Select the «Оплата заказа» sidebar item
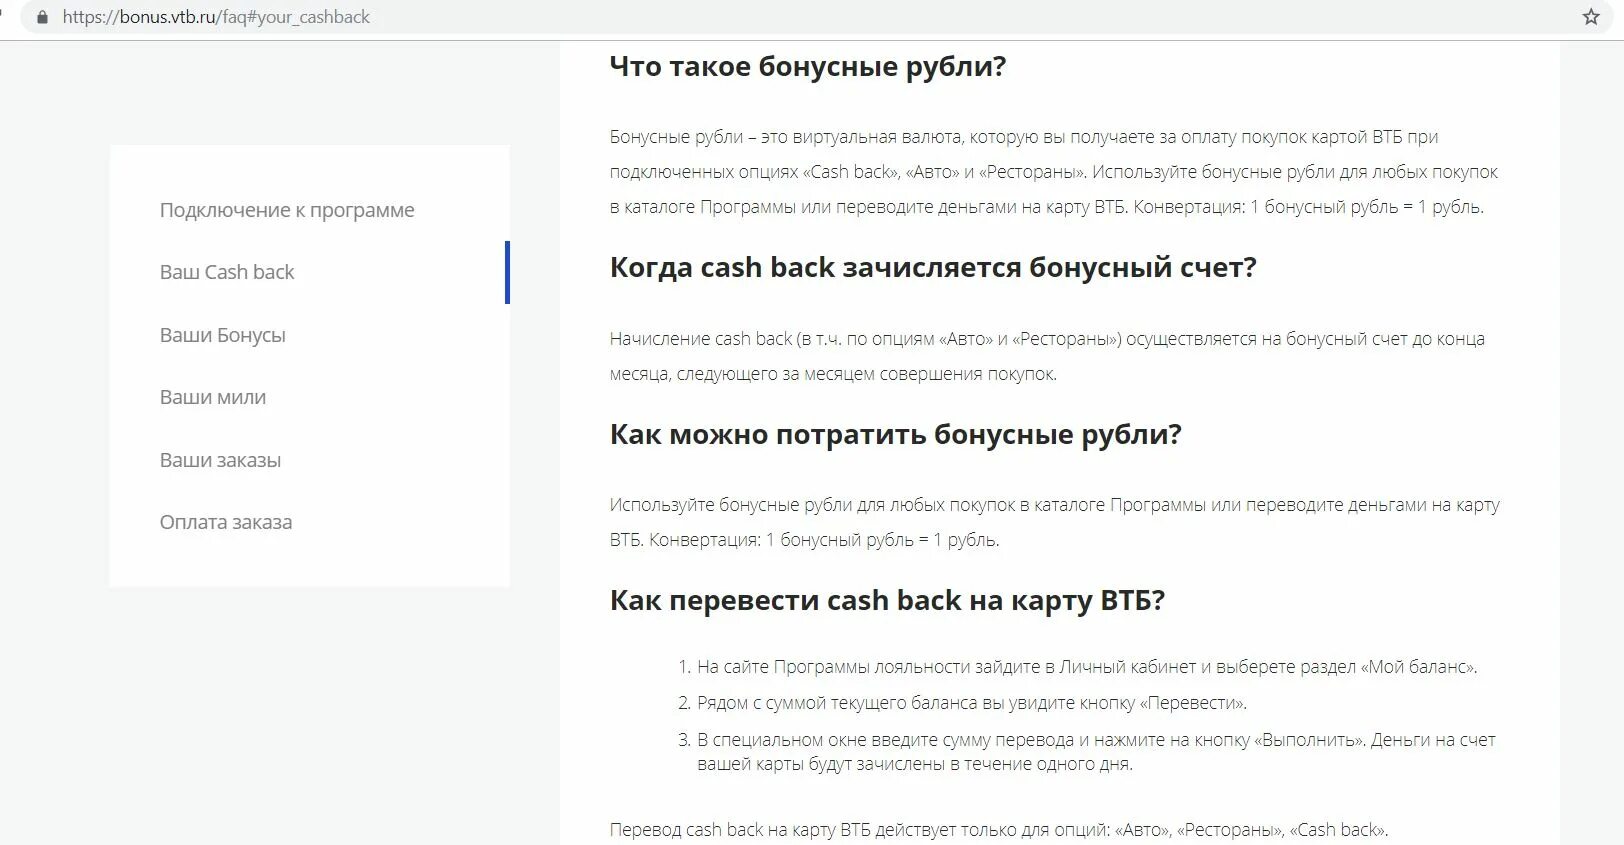The image size is (1624, 845). coord(226,522)
